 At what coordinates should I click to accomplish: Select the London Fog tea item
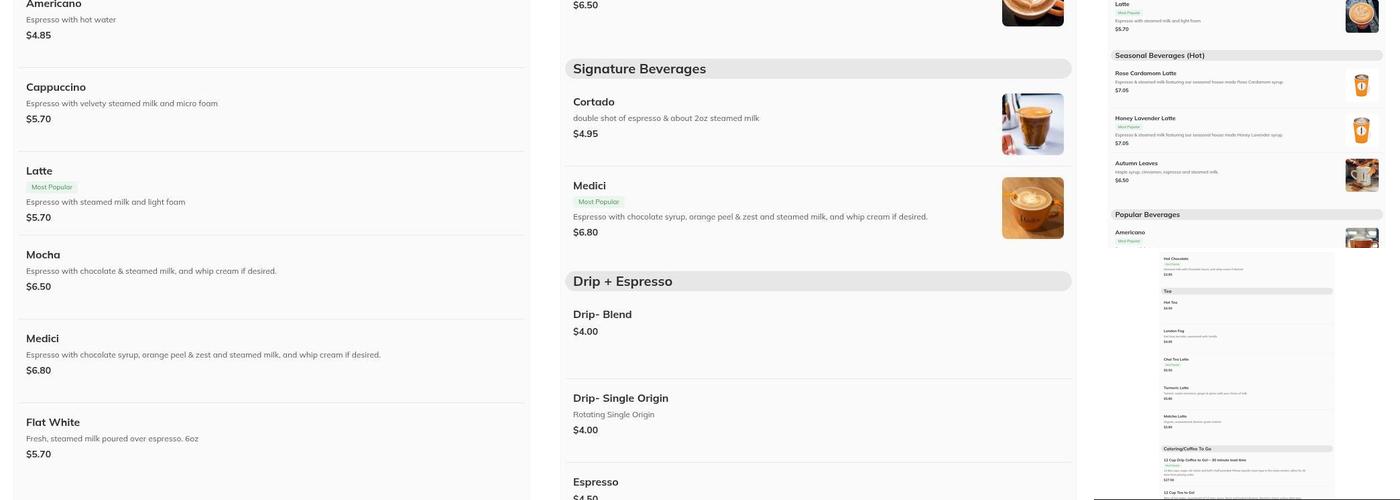[1174, 331]
